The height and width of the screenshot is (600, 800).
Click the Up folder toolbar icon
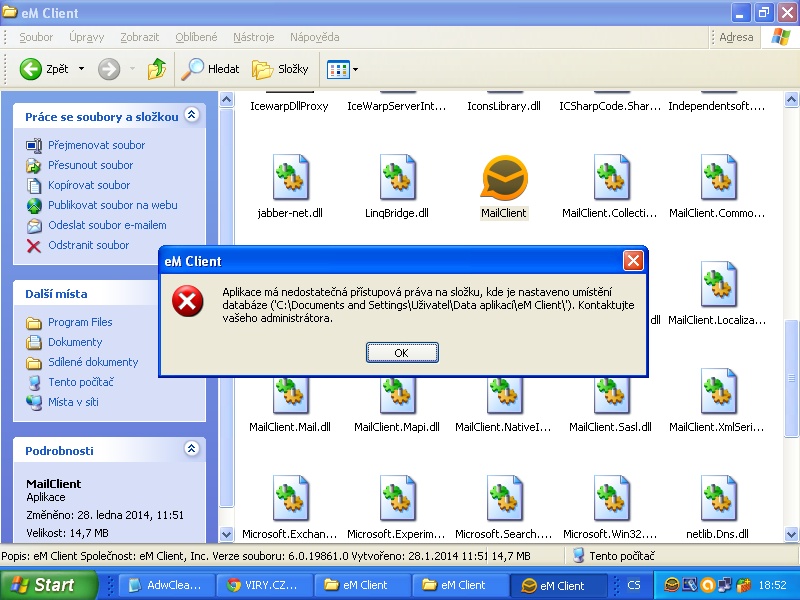pos(156,69)
